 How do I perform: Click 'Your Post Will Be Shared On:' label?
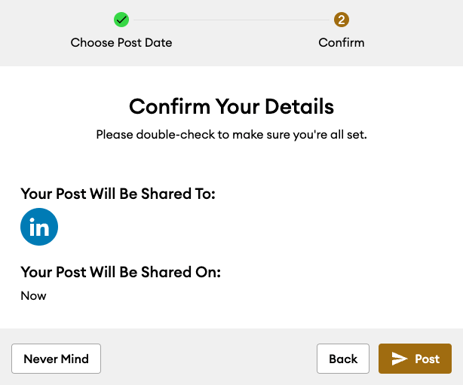coord(121,272)
